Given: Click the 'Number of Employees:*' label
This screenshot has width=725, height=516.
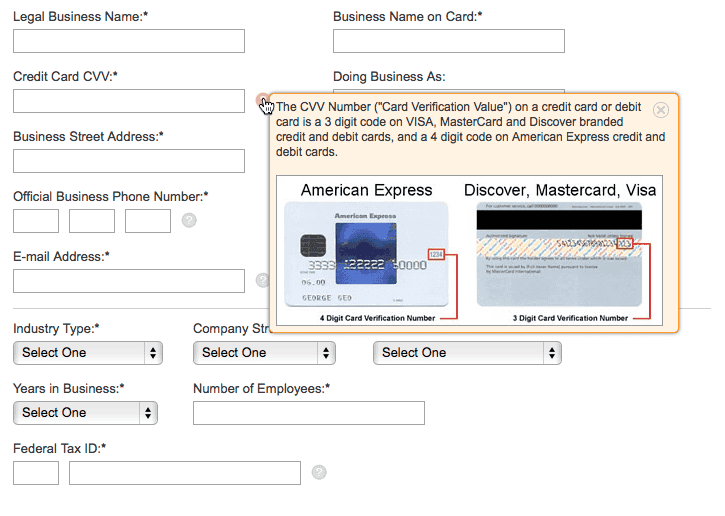Looking at the screenshot, I should [262, 388].
